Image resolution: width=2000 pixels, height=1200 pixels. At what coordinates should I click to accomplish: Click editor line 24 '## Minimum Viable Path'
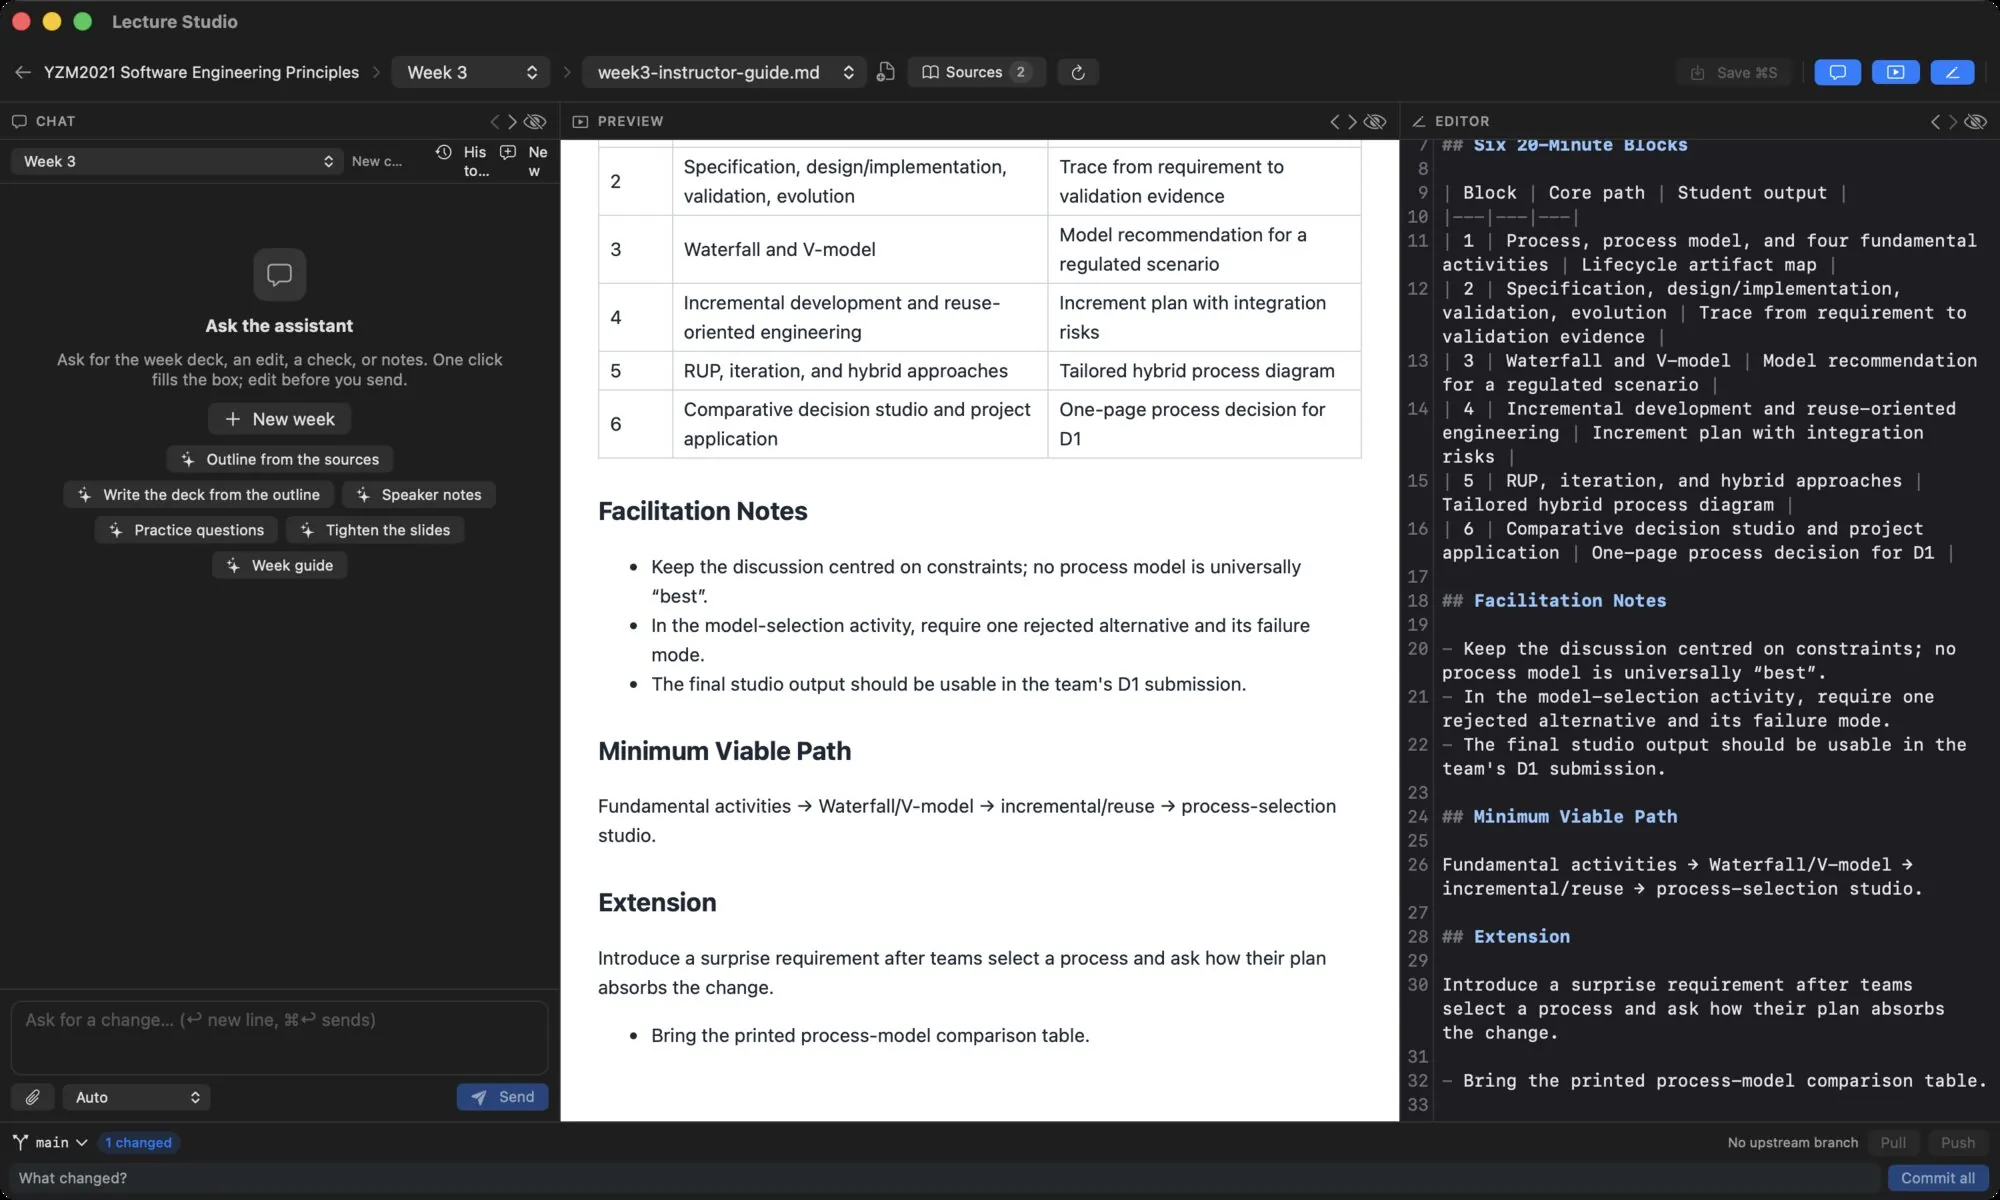(1559, 816)
